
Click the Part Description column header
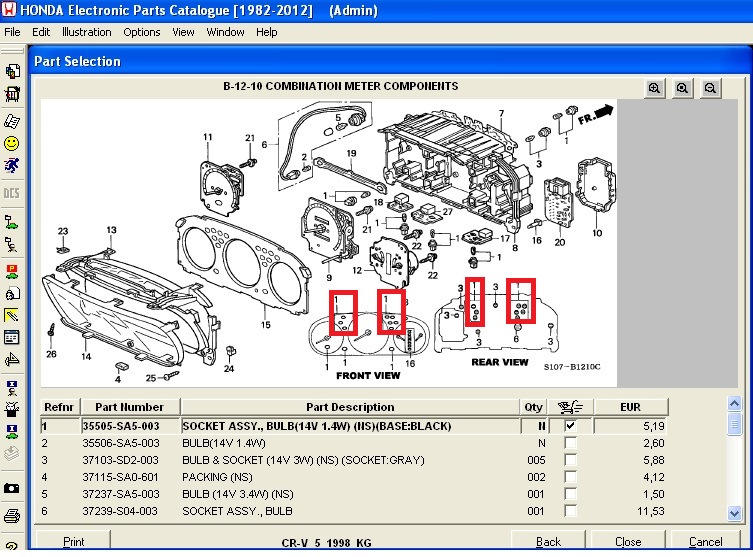[x=350, y=407]
